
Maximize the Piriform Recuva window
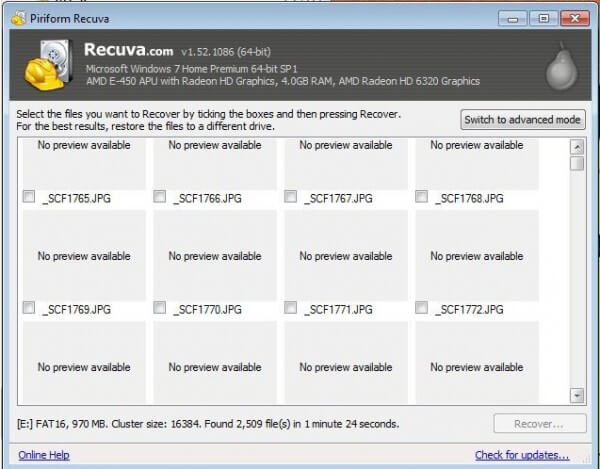point(543,18)
